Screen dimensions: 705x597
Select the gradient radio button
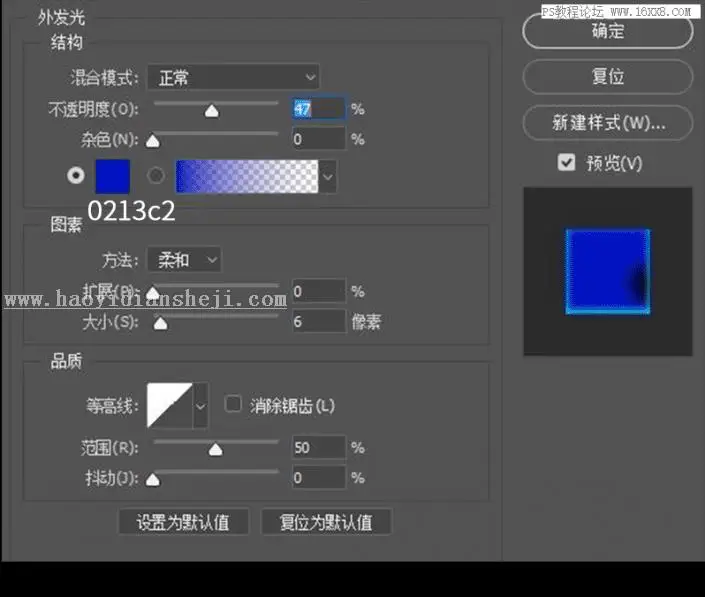(156, 175)
